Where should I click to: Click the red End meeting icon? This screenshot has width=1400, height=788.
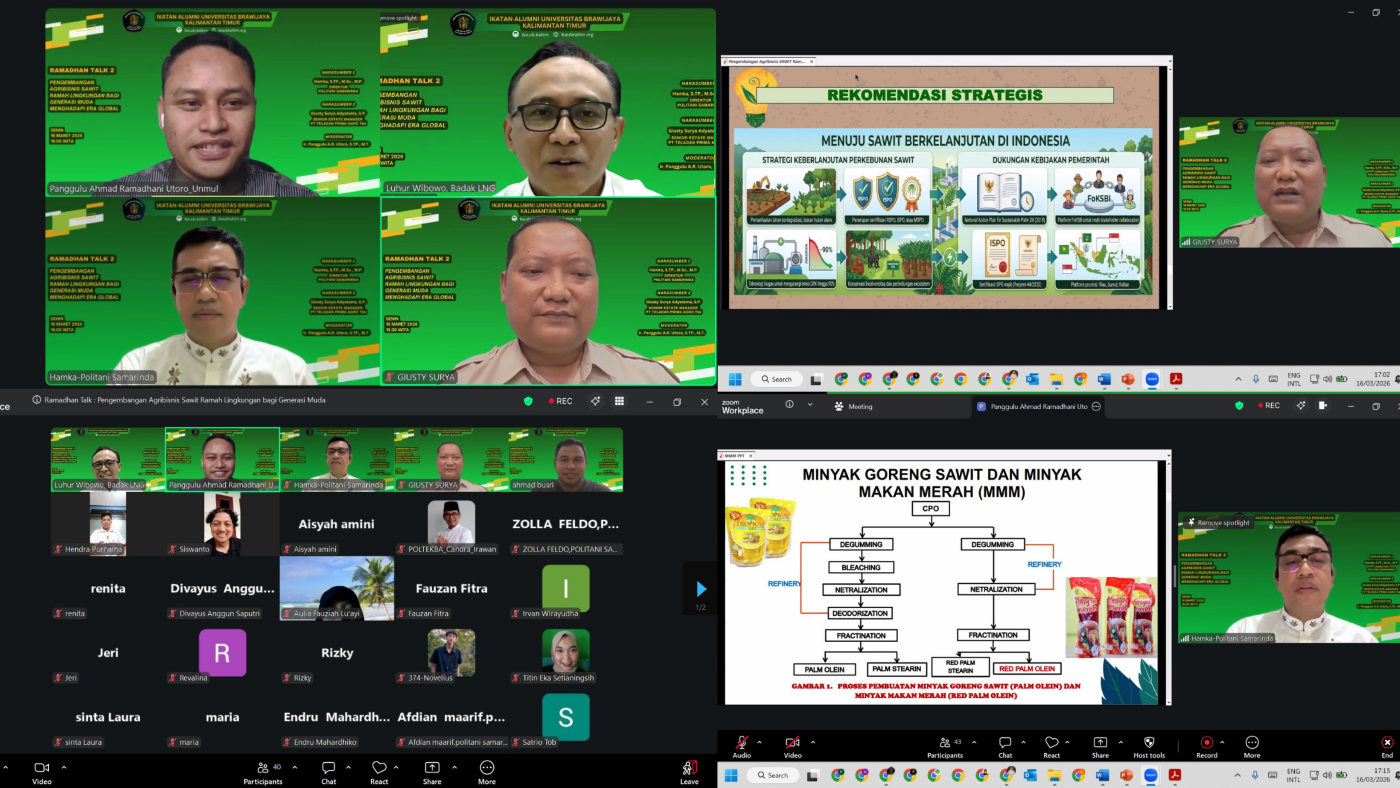1386,743
